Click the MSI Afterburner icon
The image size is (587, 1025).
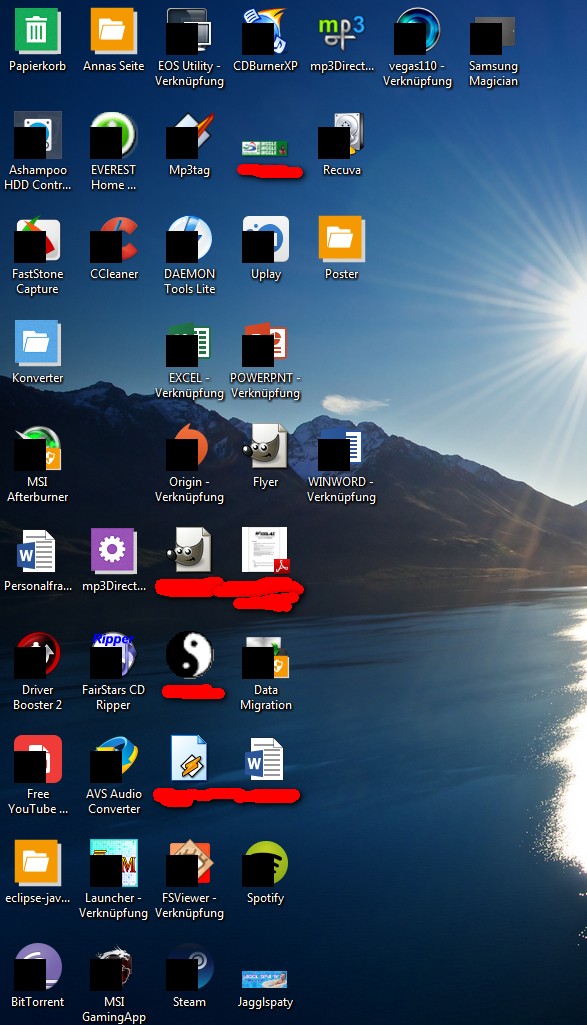tap(37, 446)
